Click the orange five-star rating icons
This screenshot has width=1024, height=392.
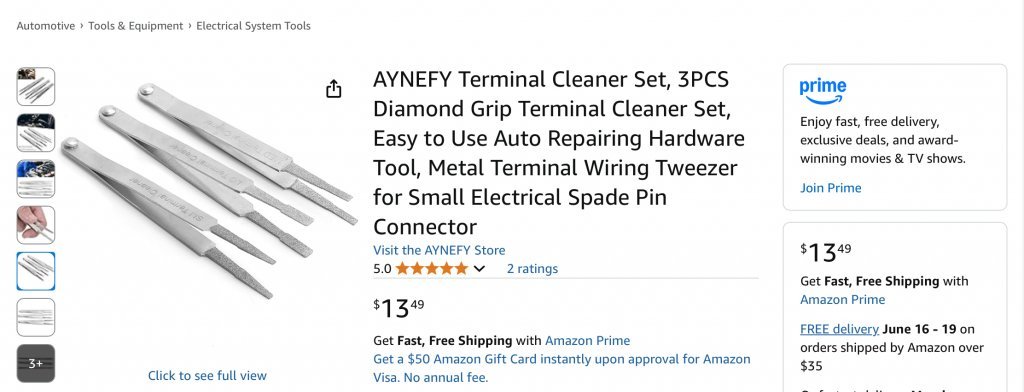coord(432,269)
